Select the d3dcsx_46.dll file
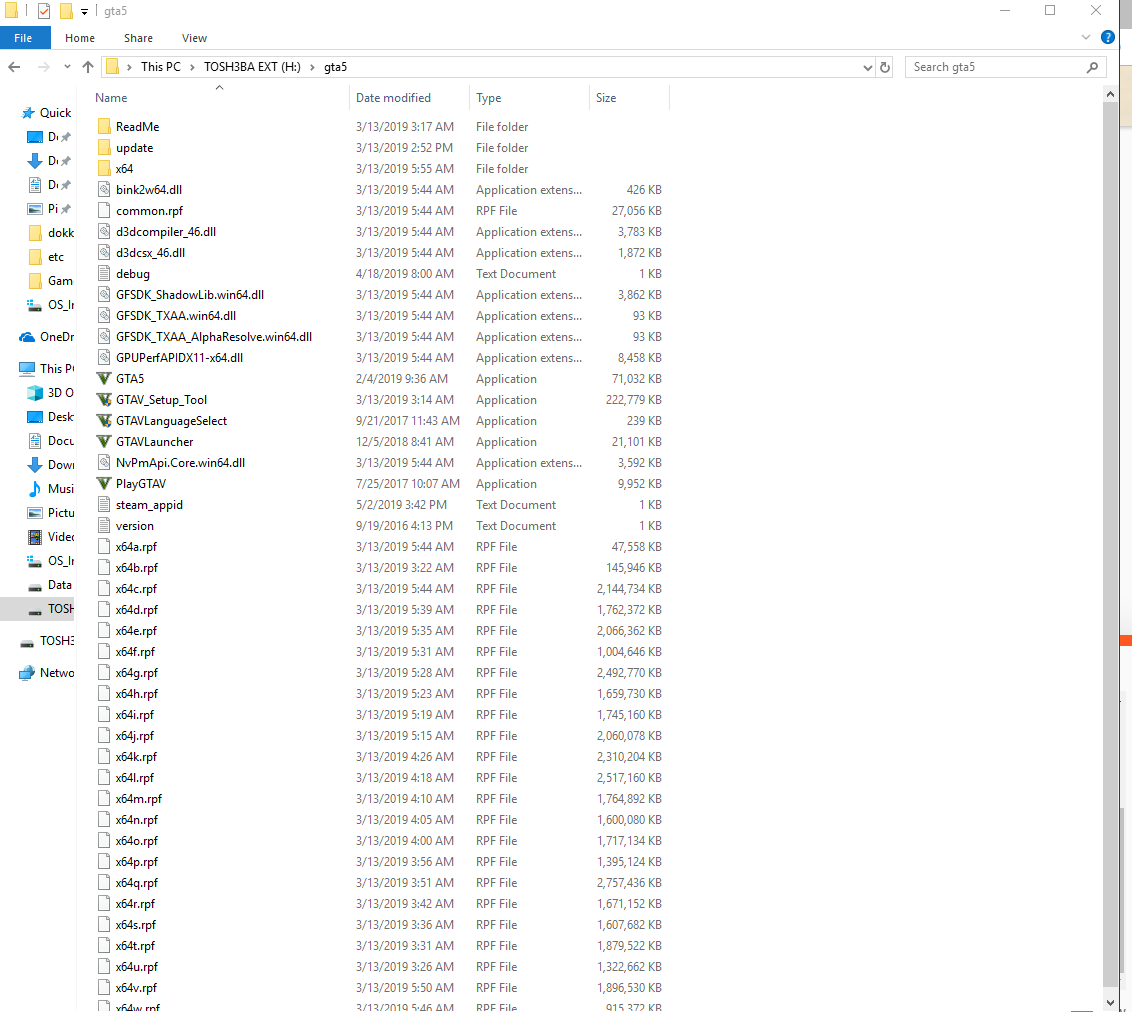 [151, 253]
